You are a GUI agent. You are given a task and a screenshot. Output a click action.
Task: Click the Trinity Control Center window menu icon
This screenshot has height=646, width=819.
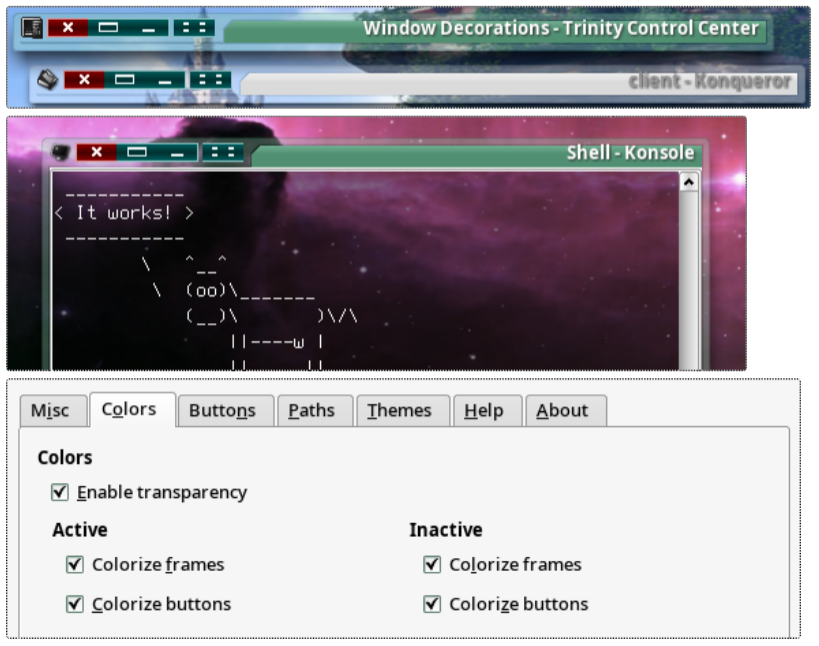[32, 28]
